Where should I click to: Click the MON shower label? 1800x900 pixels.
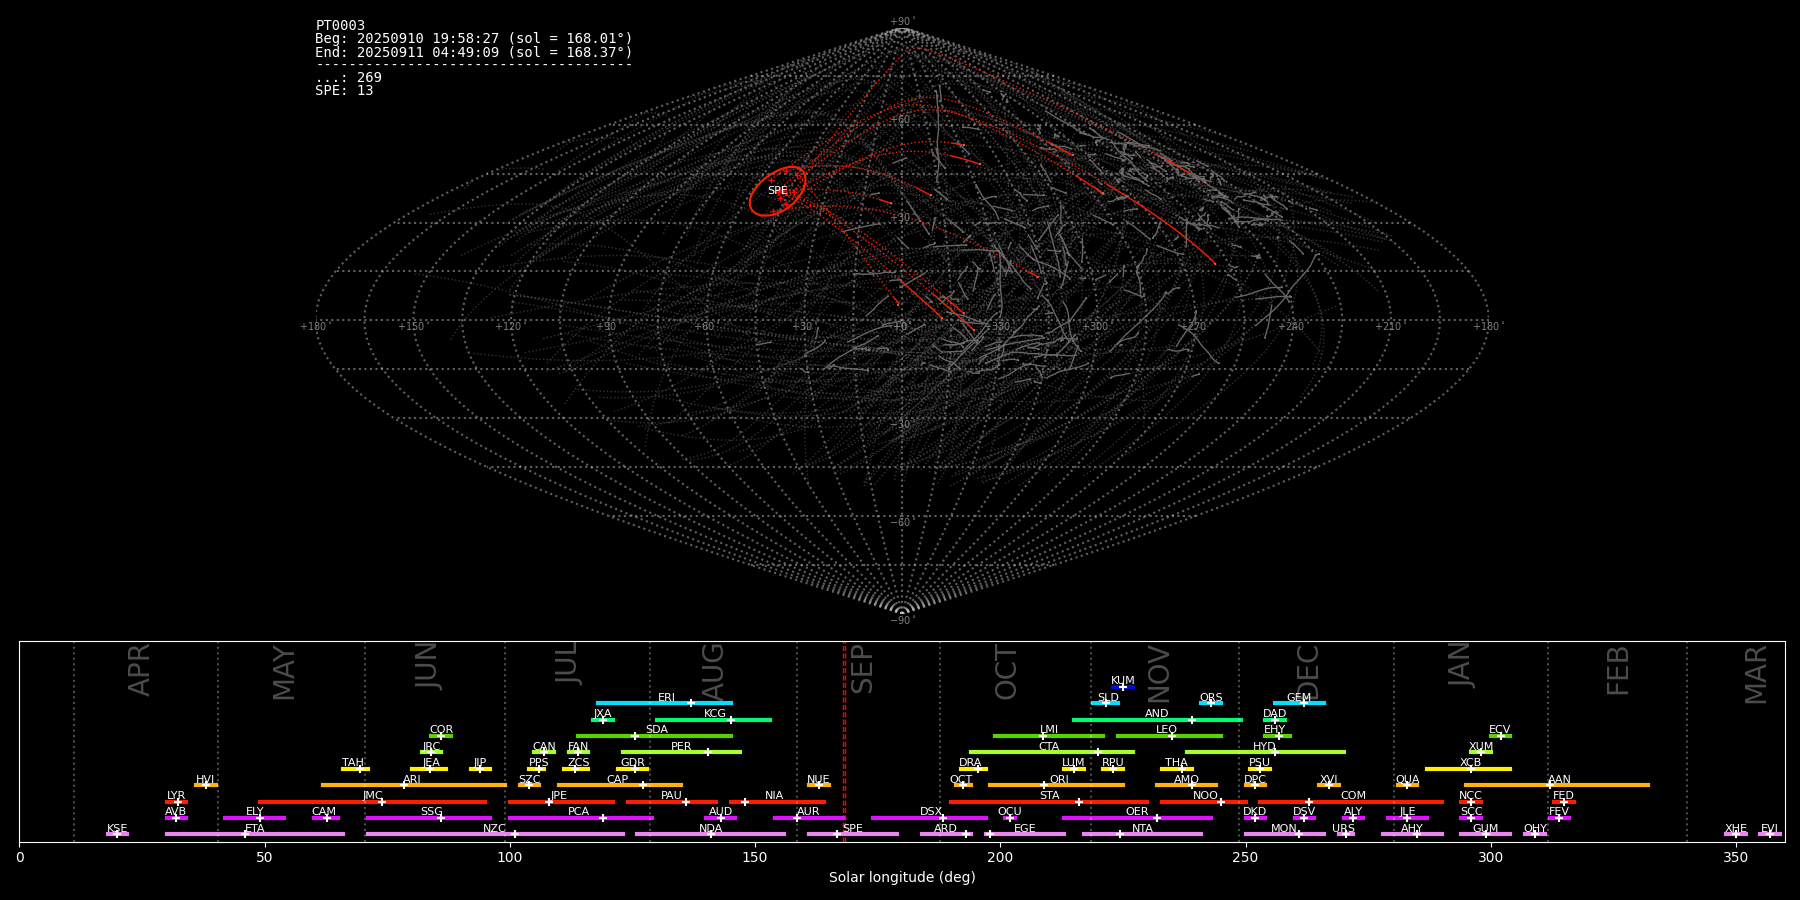[1283, 828]
